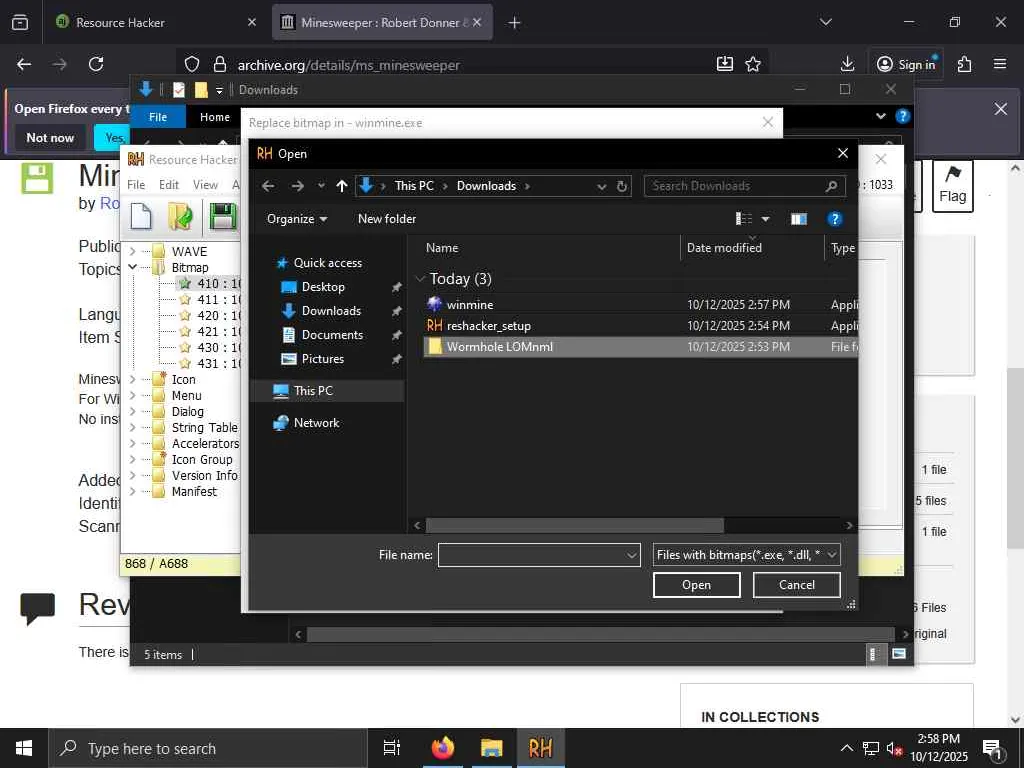The image size is (1024, 768).
Task: Click Firefox reload page button
Action: point(96,64)
